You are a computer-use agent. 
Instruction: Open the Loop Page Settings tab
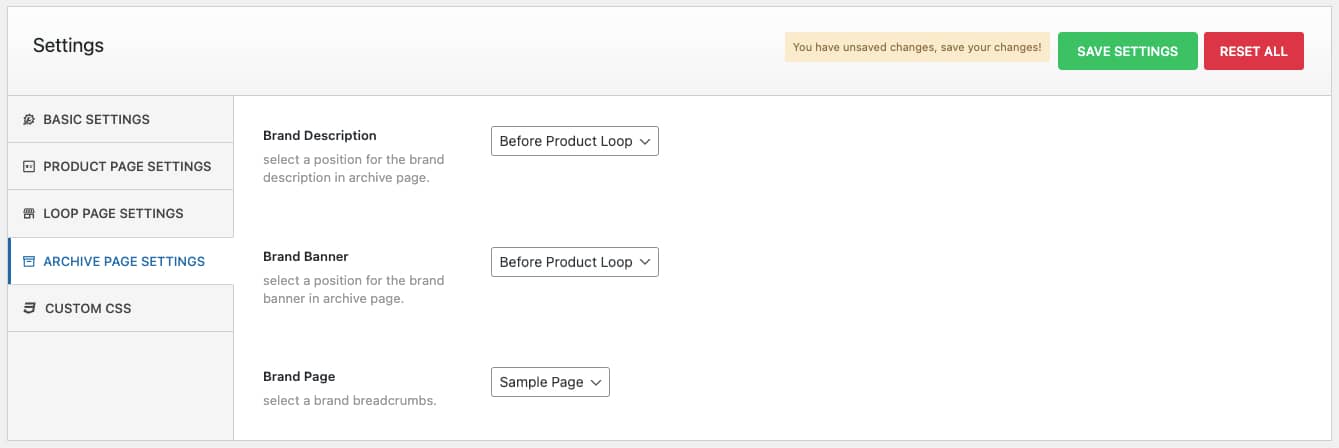point(120,214)
